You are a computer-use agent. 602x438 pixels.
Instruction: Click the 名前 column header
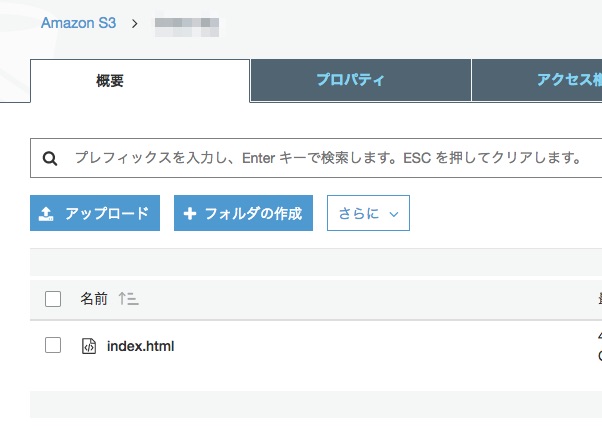coord(94,299)
